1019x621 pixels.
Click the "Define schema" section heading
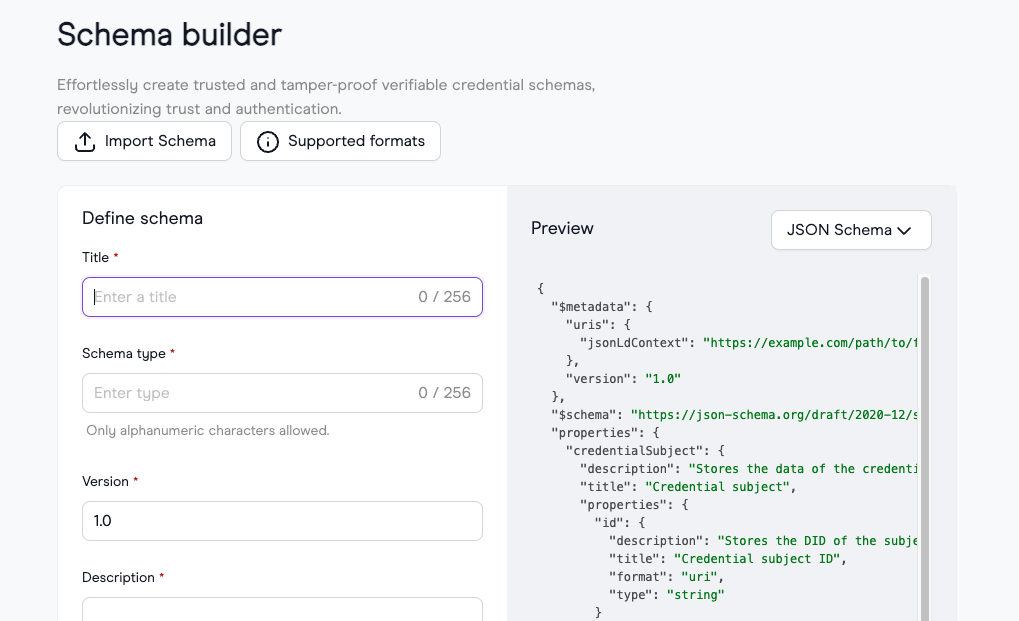click(x=142, y=218)
